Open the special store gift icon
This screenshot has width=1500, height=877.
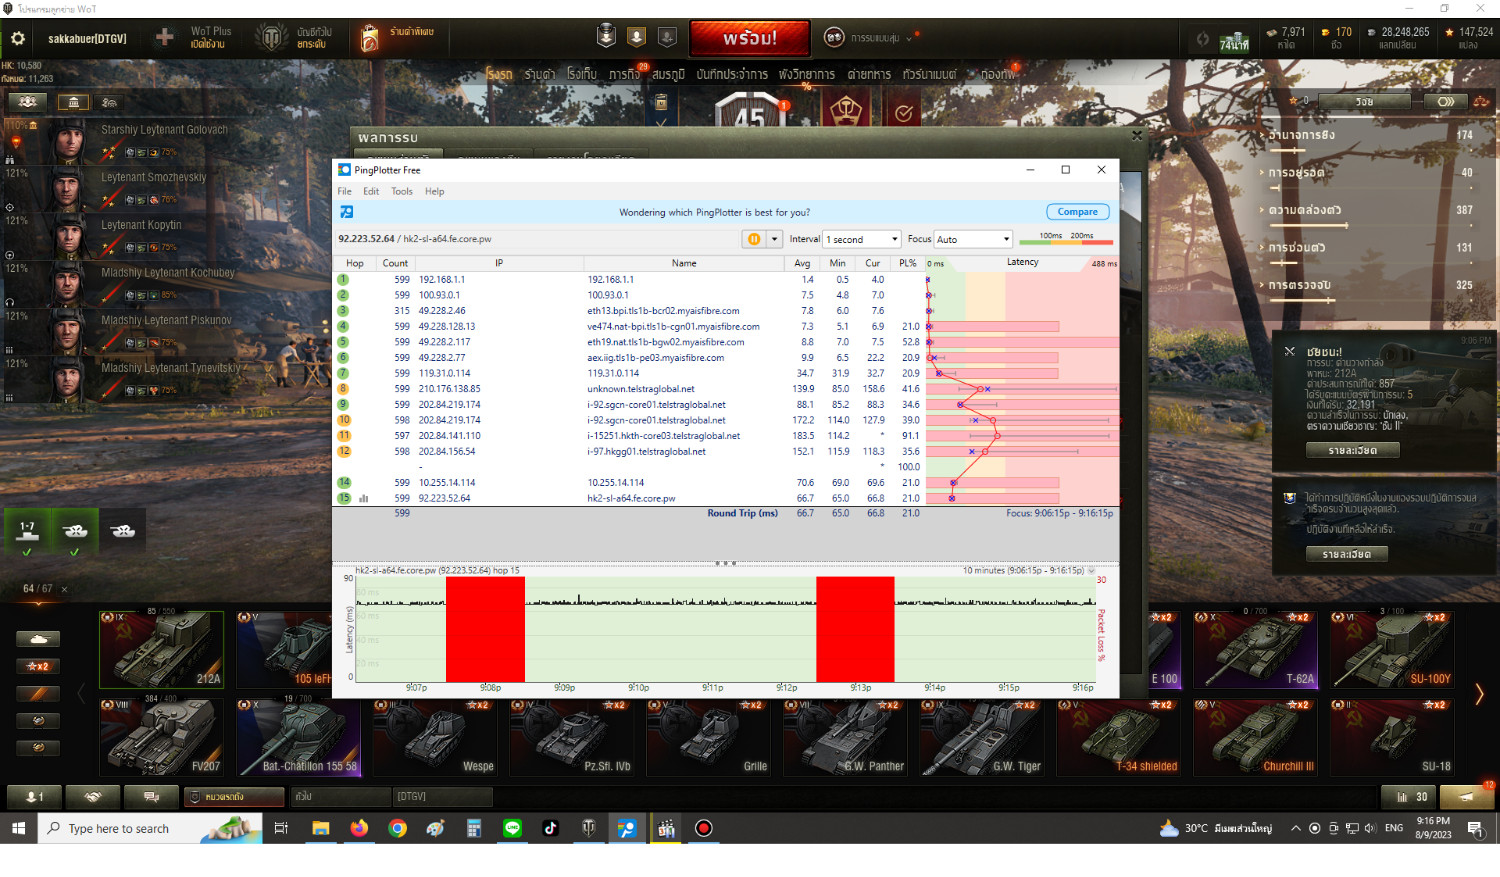tap(370, 38)
